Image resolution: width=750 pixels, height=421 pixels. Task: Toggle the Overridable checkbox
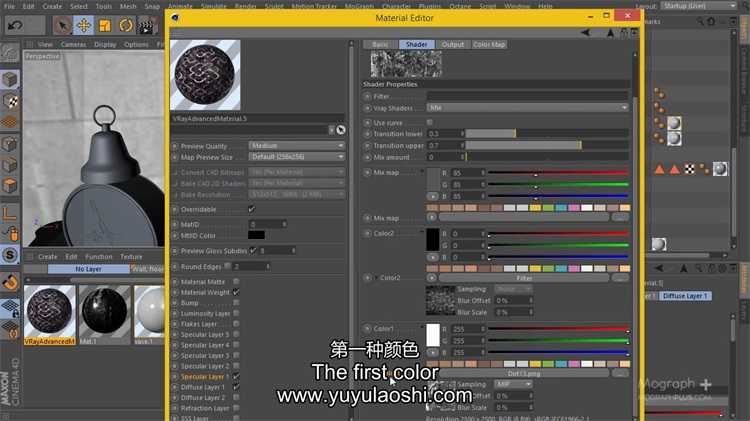click(252, 209)
